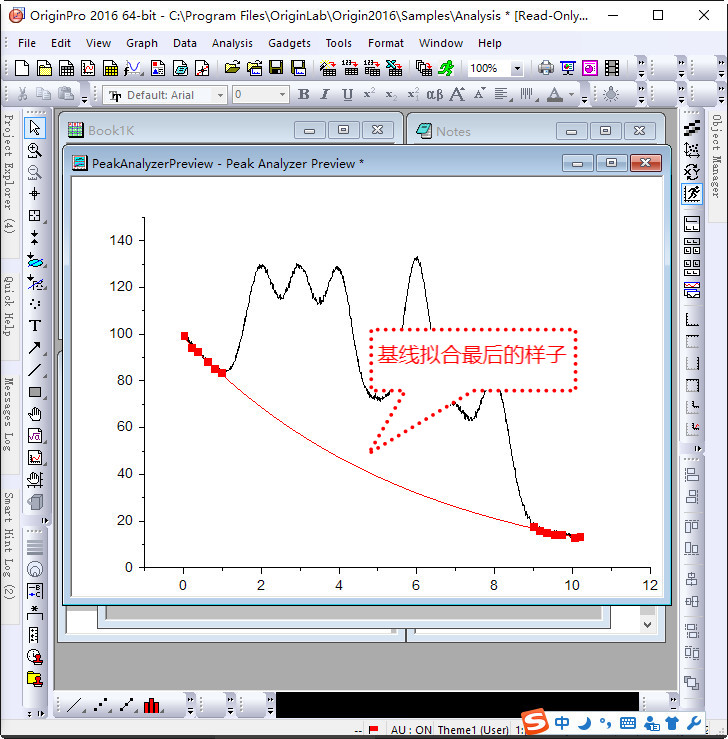This screenshot has width=728, height=739.
Task: Open the zoom percentage 100% dropdown
Action: (x=516, y=69)
